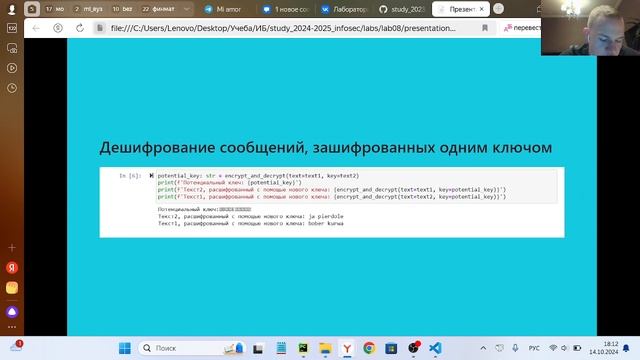
Task: Click the microphone tray icon
Action: (x=515, y=348)
